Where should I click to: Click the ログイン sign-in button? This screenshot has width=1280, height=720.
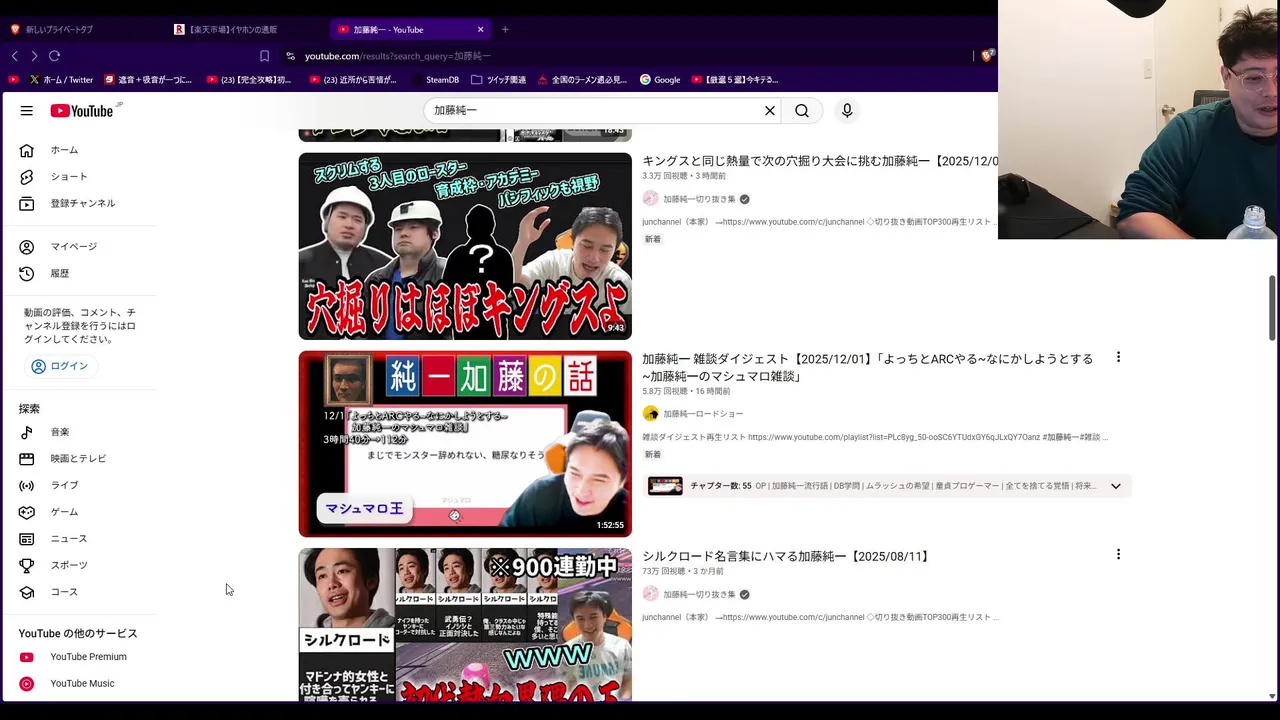pos(61,366)
